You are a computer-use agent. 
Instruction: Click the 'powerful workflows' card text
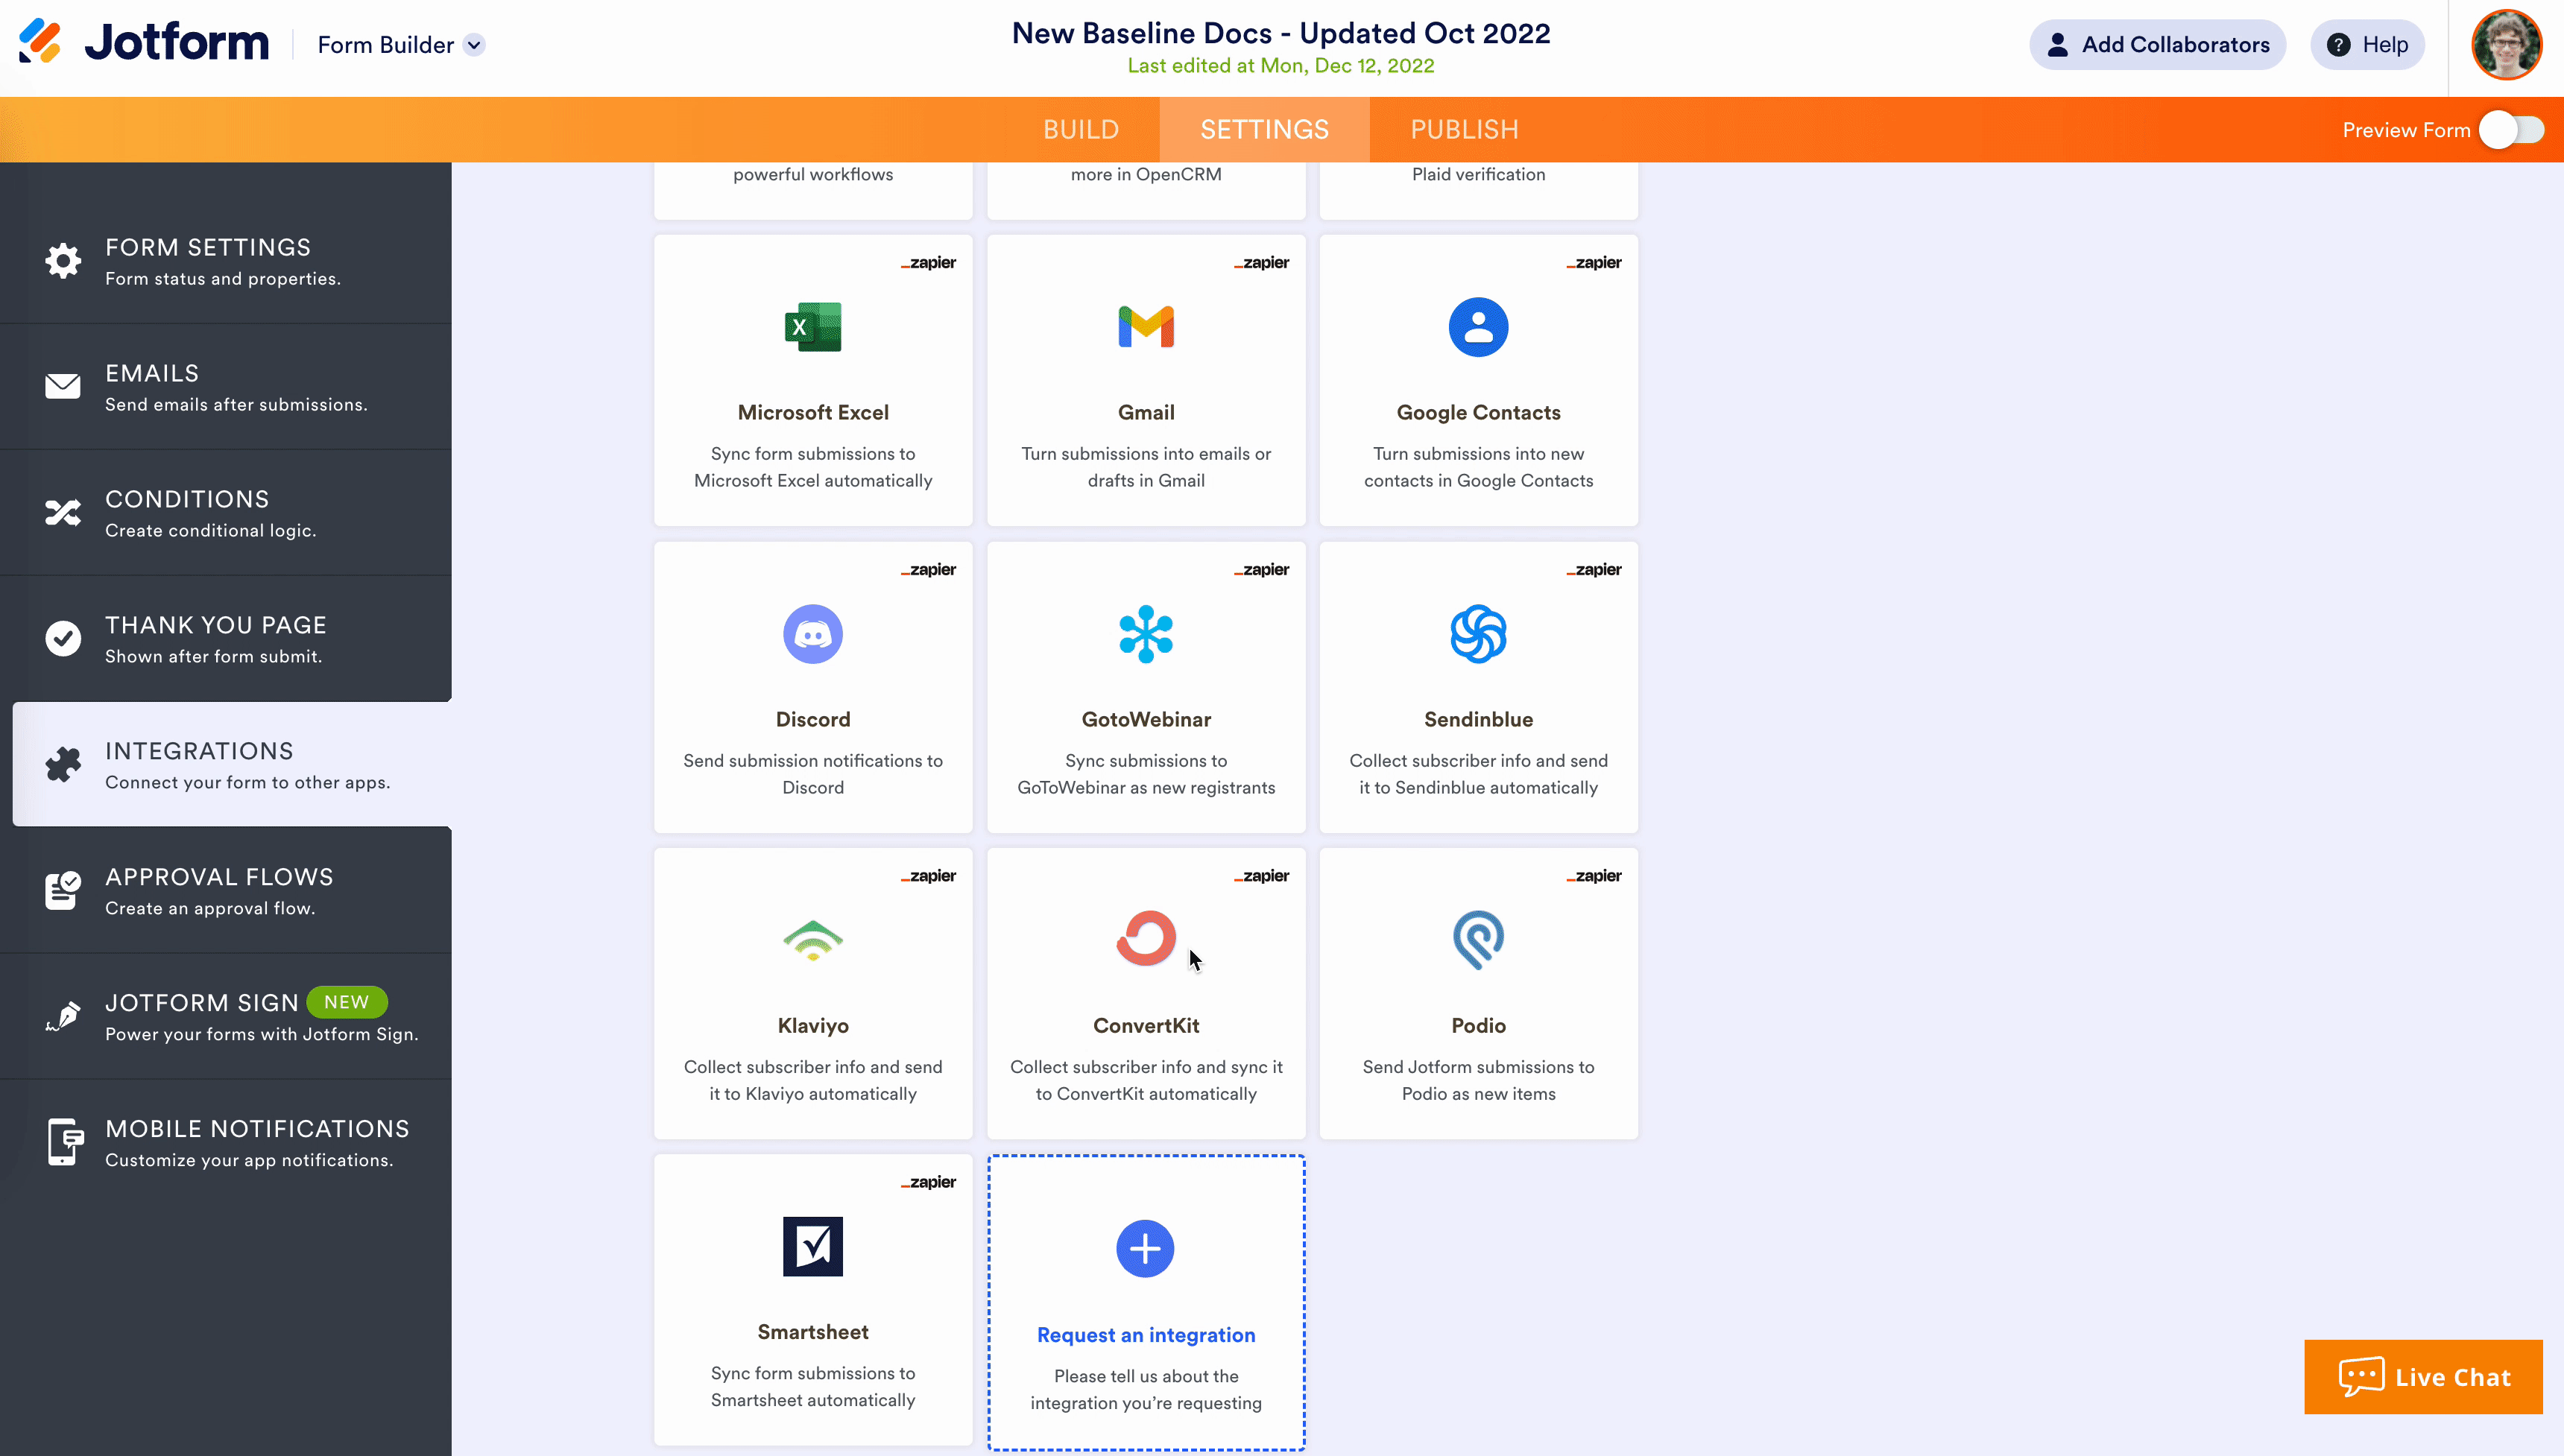(813, 174)
